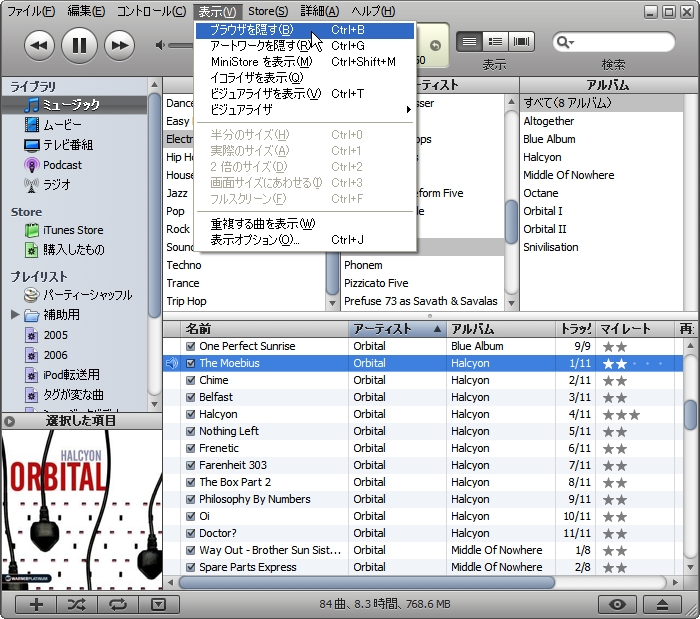Expand the 補助用 folder triangle
The image size is (700, 619).
(15, 315)
